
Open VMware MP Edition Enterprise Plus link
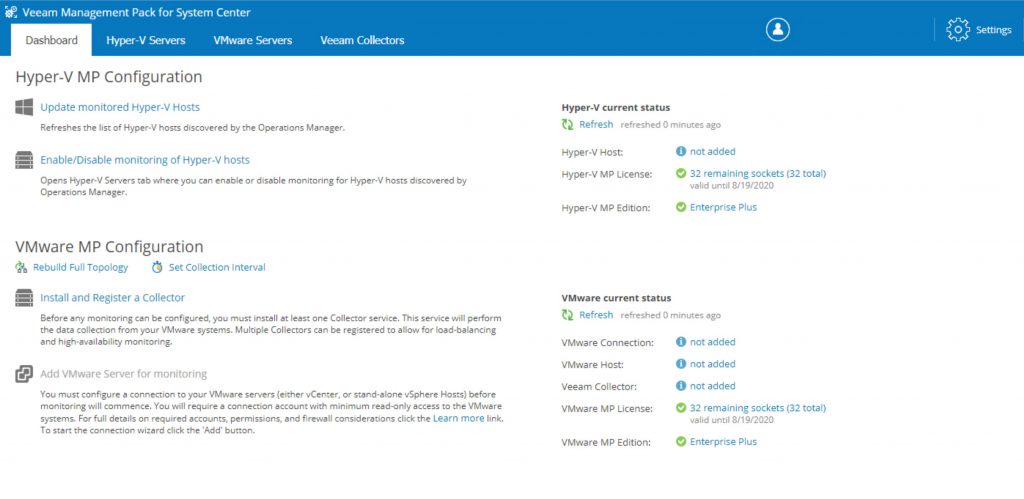(x=724, y=442)
